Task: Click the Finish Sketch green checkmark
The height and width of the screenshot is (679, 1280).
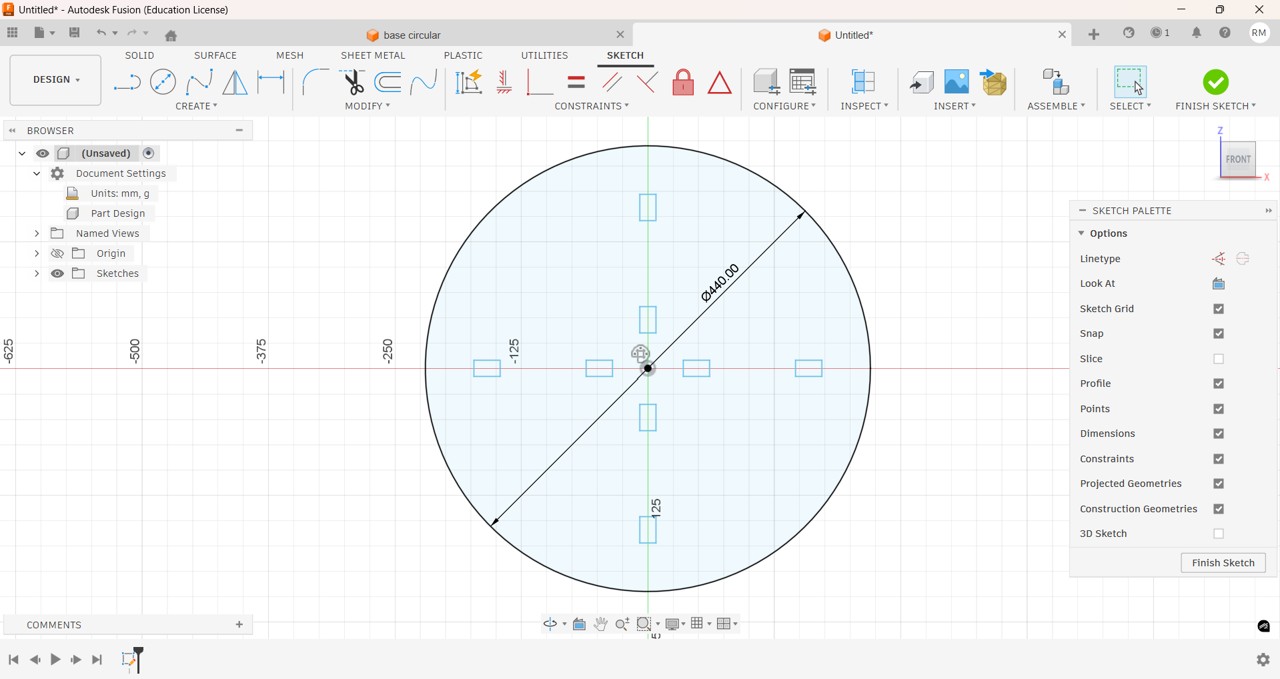Action: click(x=1216, y=82)
